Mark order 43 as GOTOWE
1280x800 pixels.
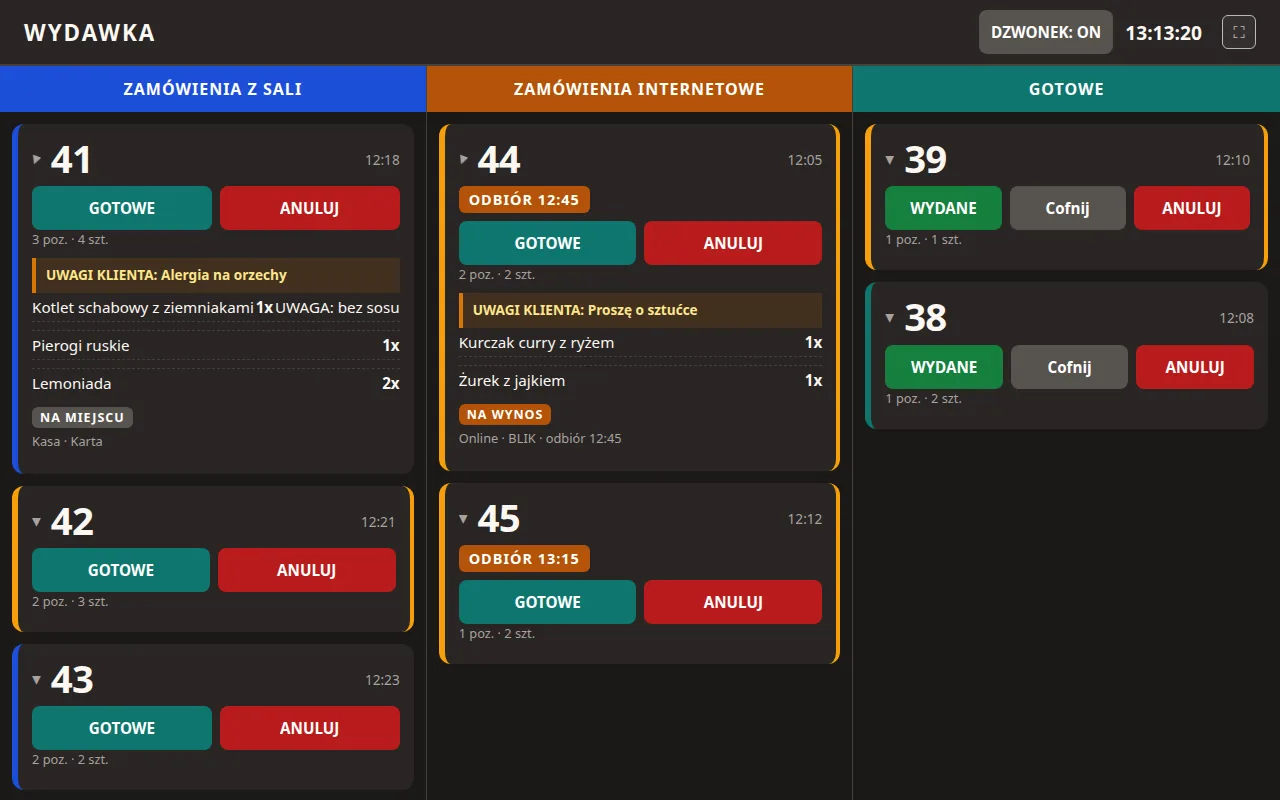coord(122,728)
